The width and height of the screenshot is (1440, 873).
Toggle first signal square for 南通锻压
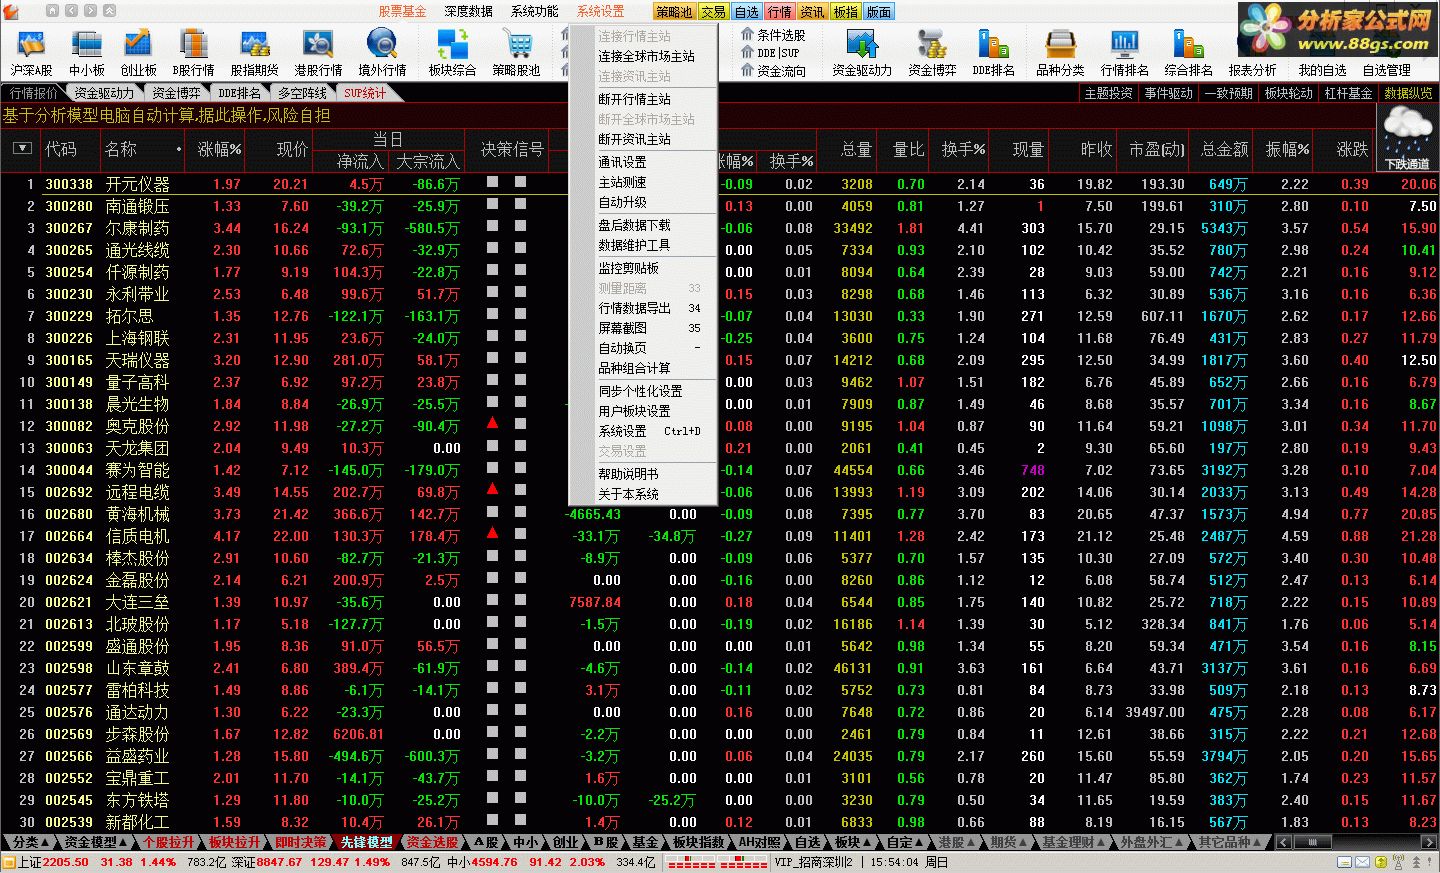click(x=492, y=204)
